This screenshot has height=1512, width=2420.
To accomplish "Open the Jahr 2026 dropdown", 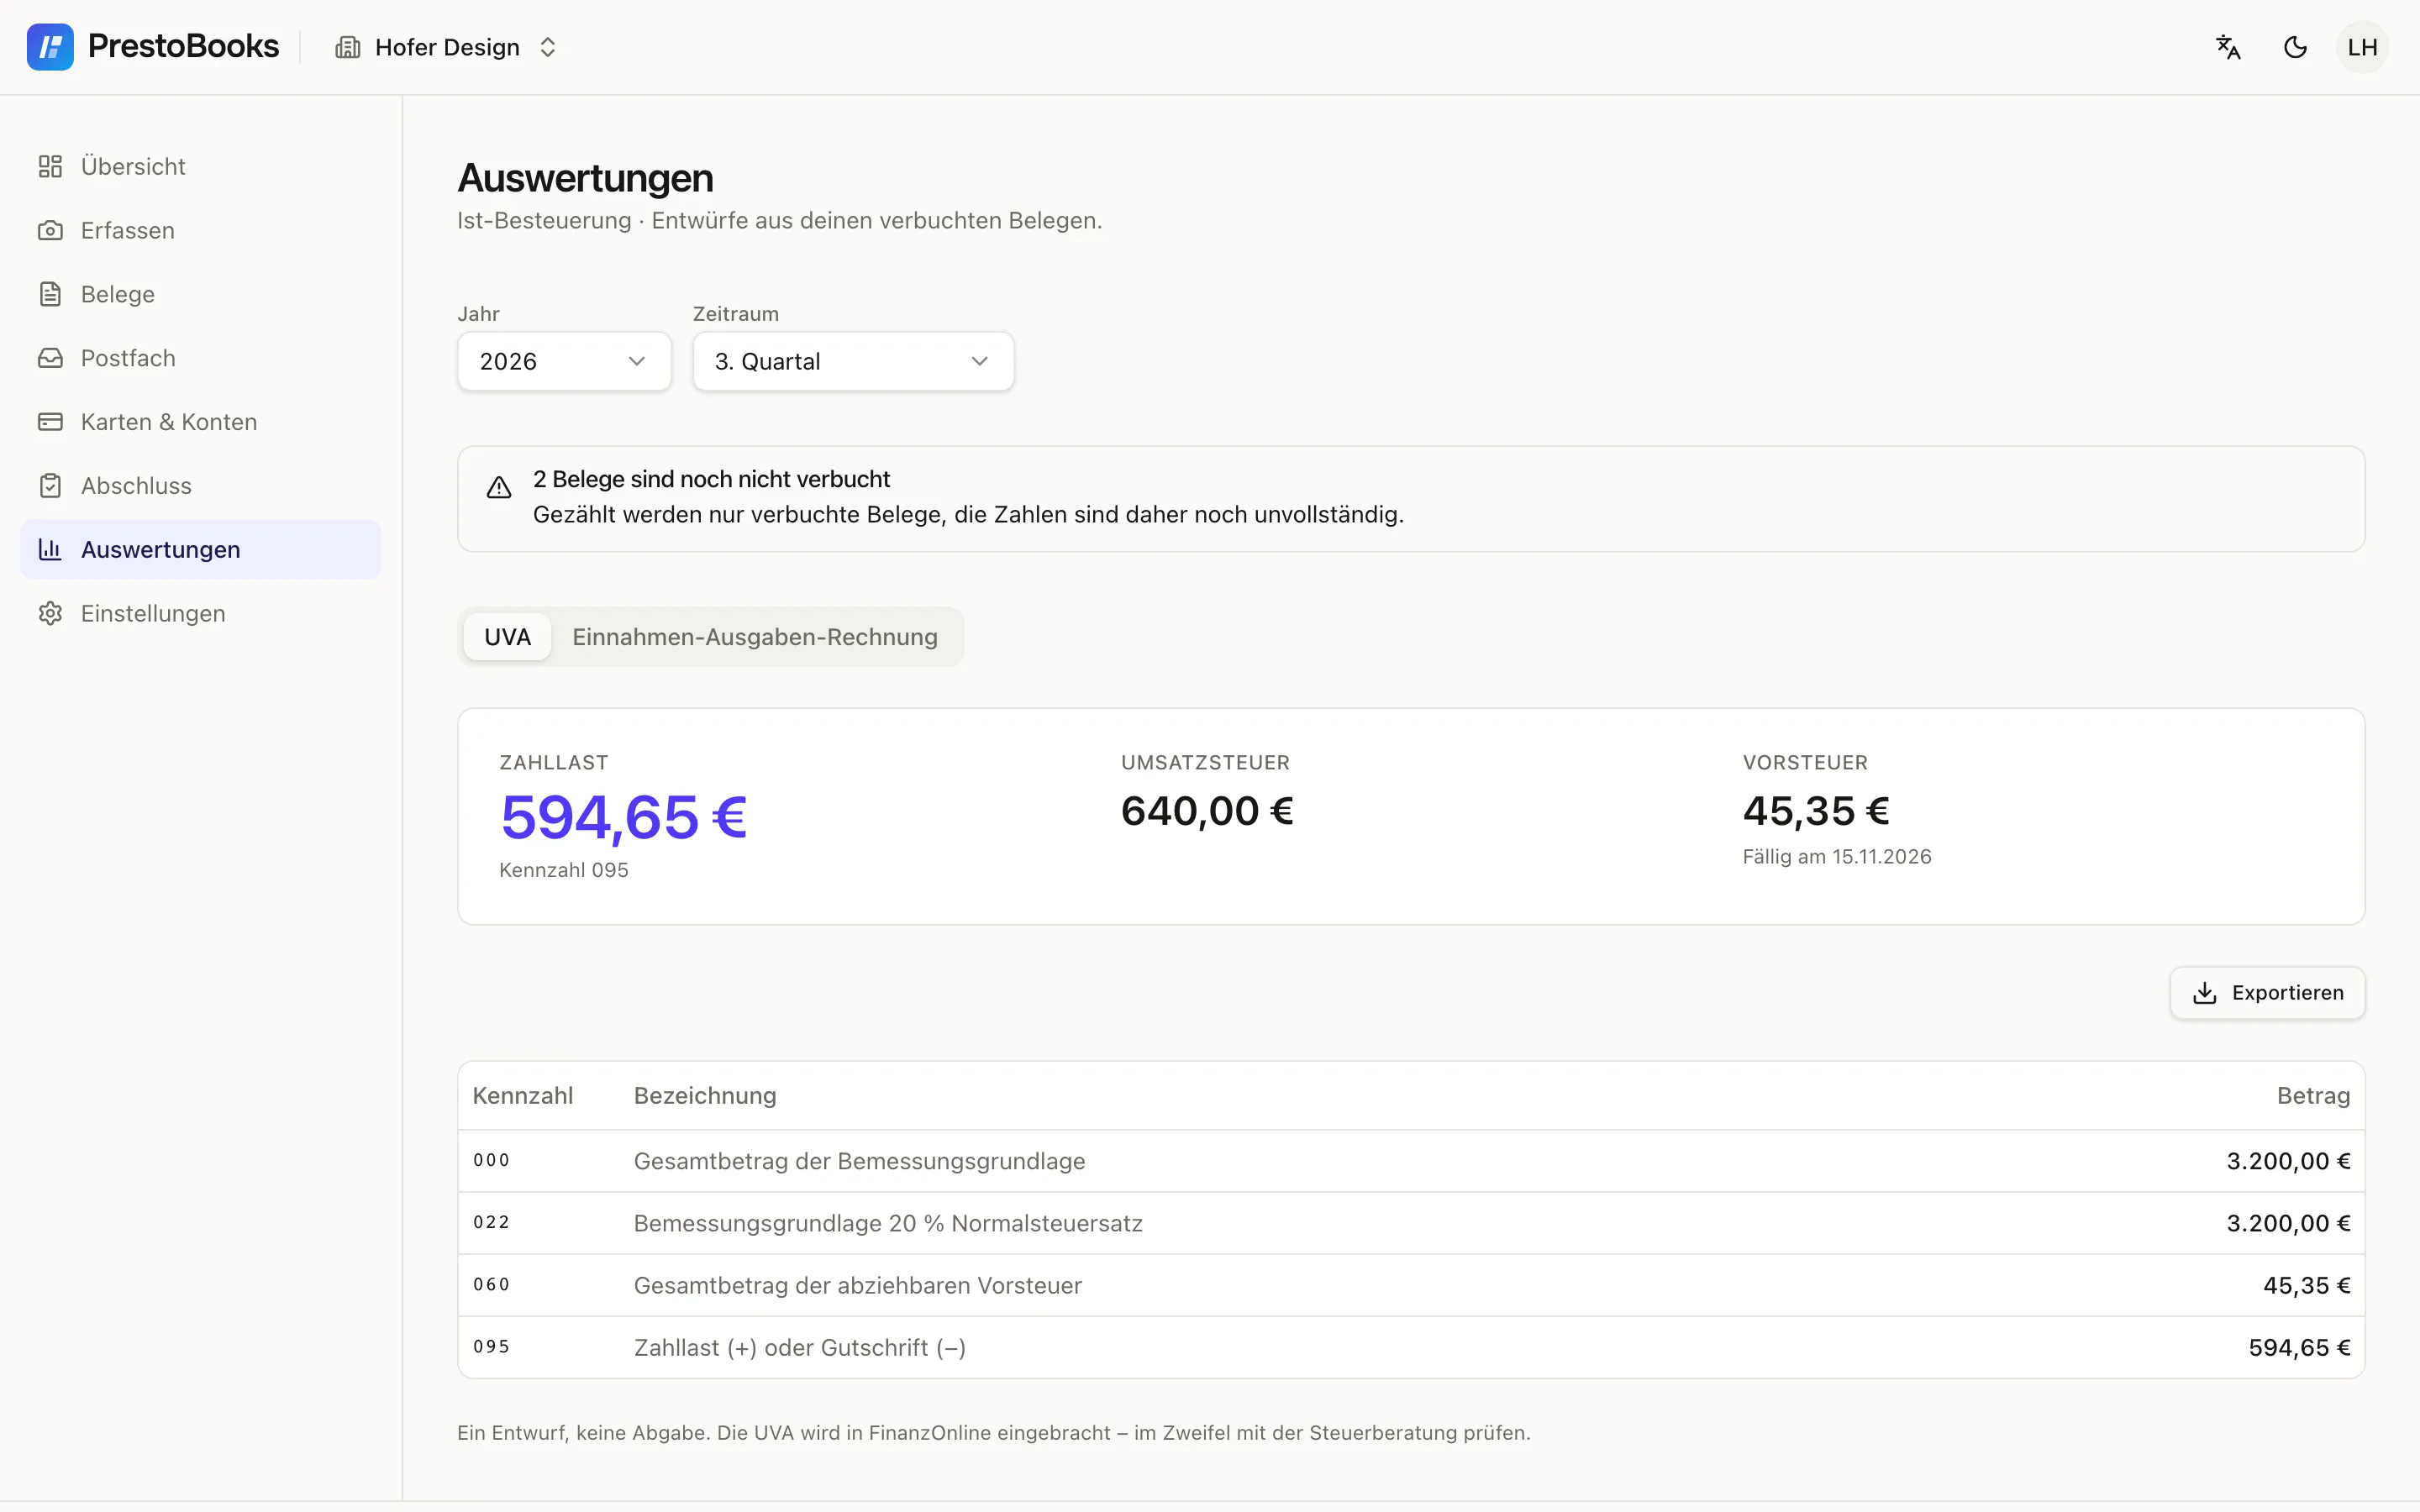I will coord(564,361).
